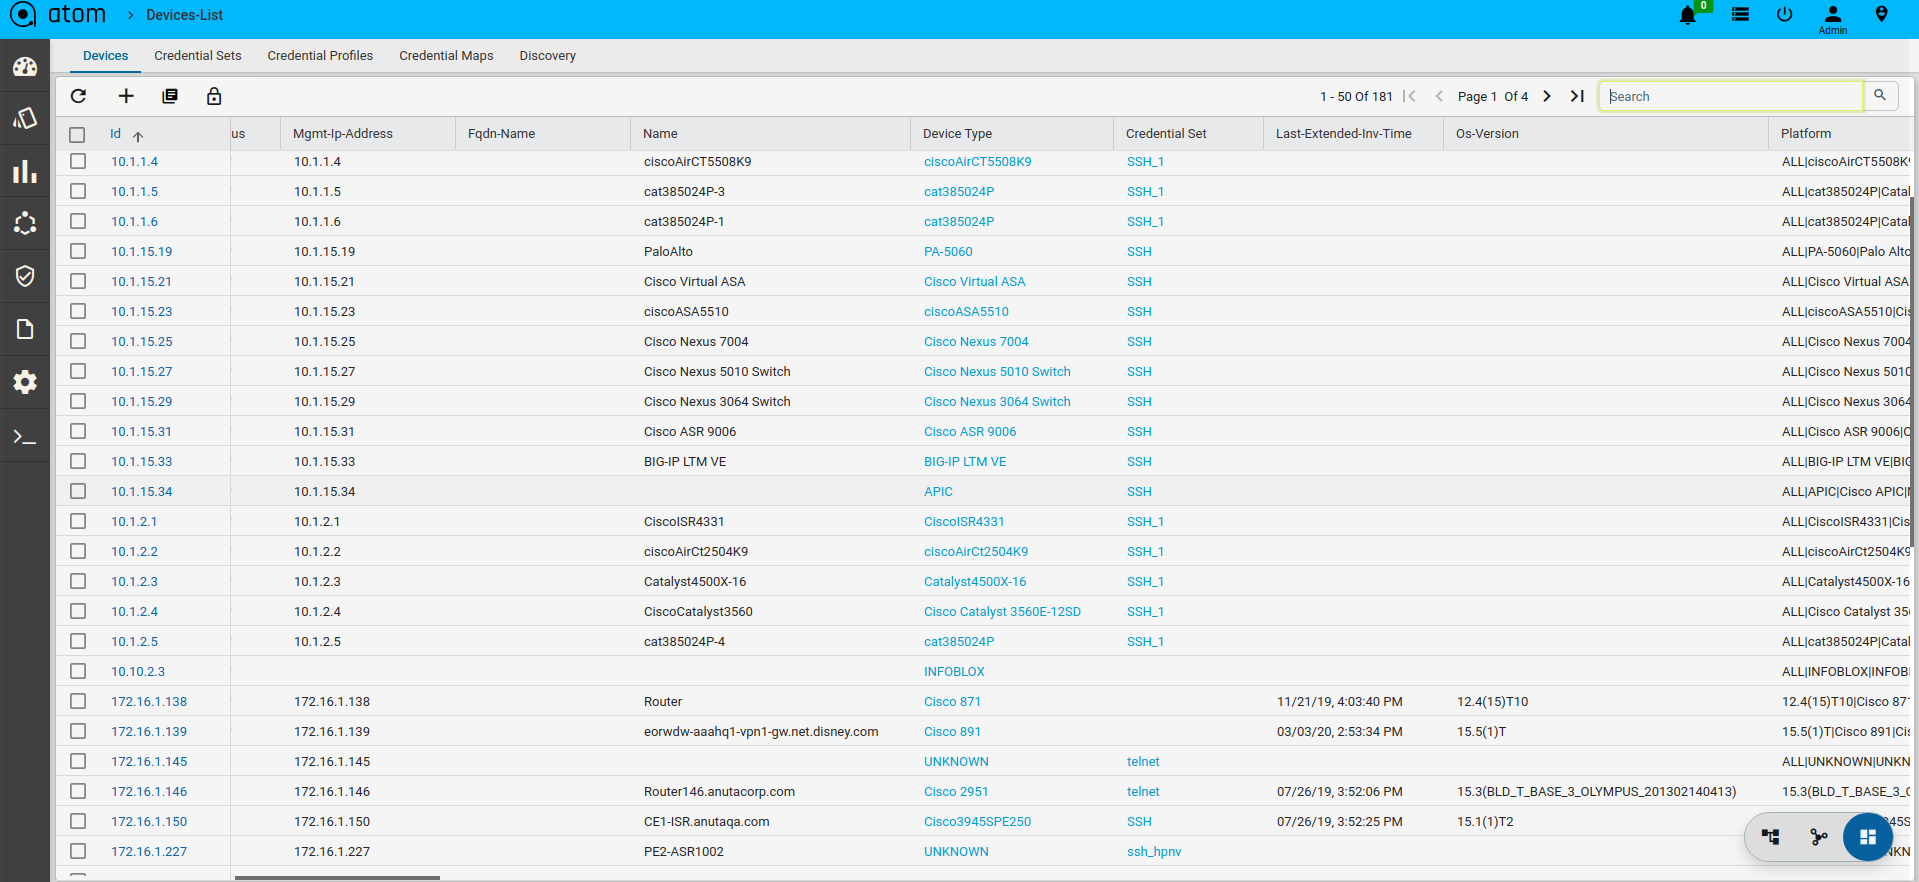The height and width of the screenshot is (882, 1919).
Task: Click name 'eorwdw-aaahq1-vpn1-gw.net.disney.com'
Action: tap(761, 731)
